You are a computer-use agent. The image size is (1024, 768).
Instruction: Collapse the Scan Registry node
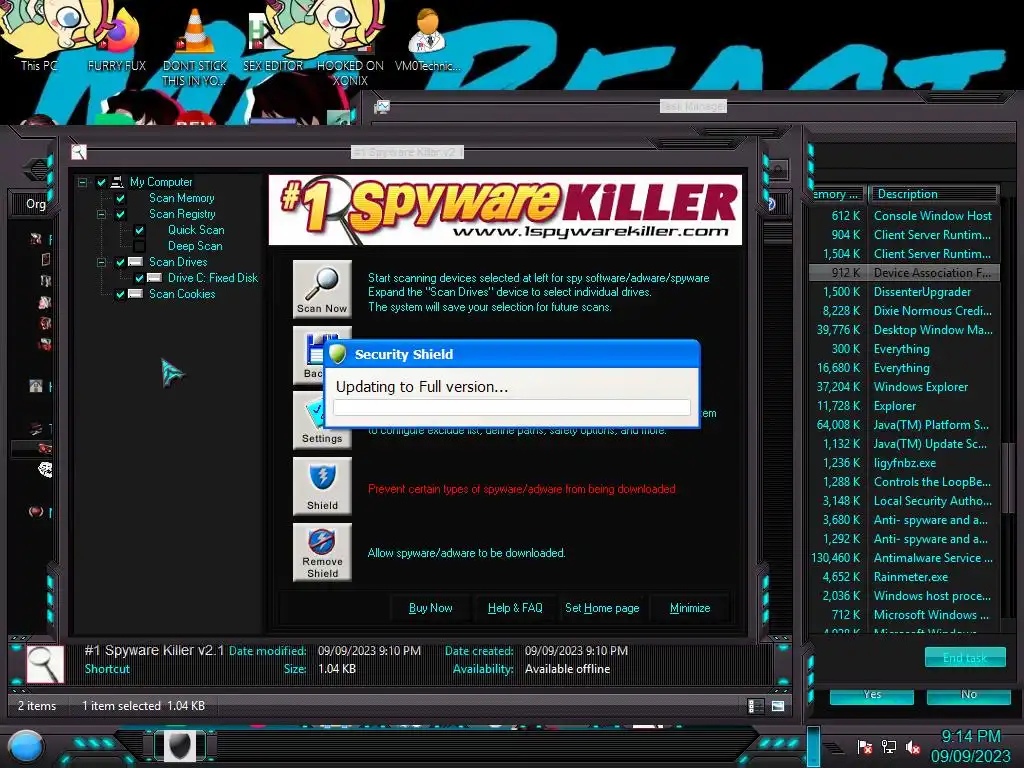pos(101,214)
